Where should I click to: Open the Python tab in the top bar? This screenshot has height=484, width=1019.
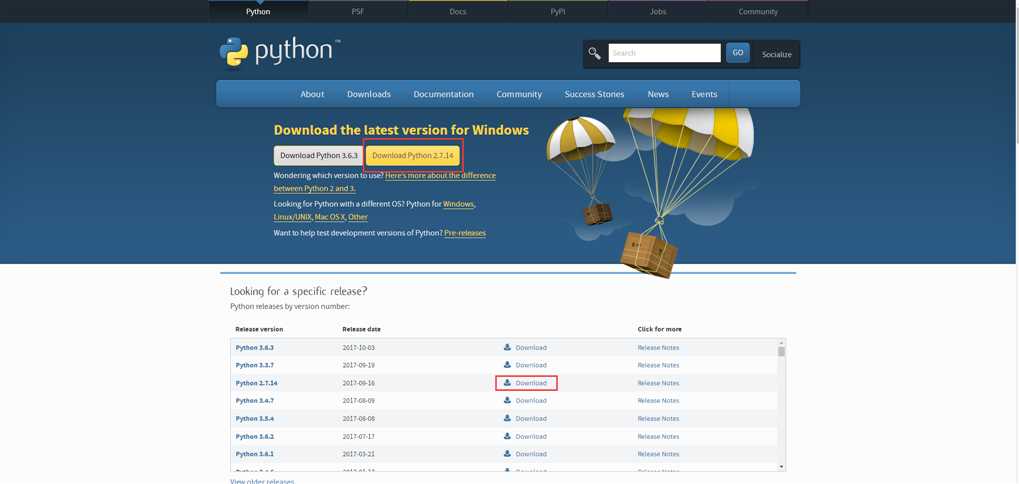pos(258,11)
